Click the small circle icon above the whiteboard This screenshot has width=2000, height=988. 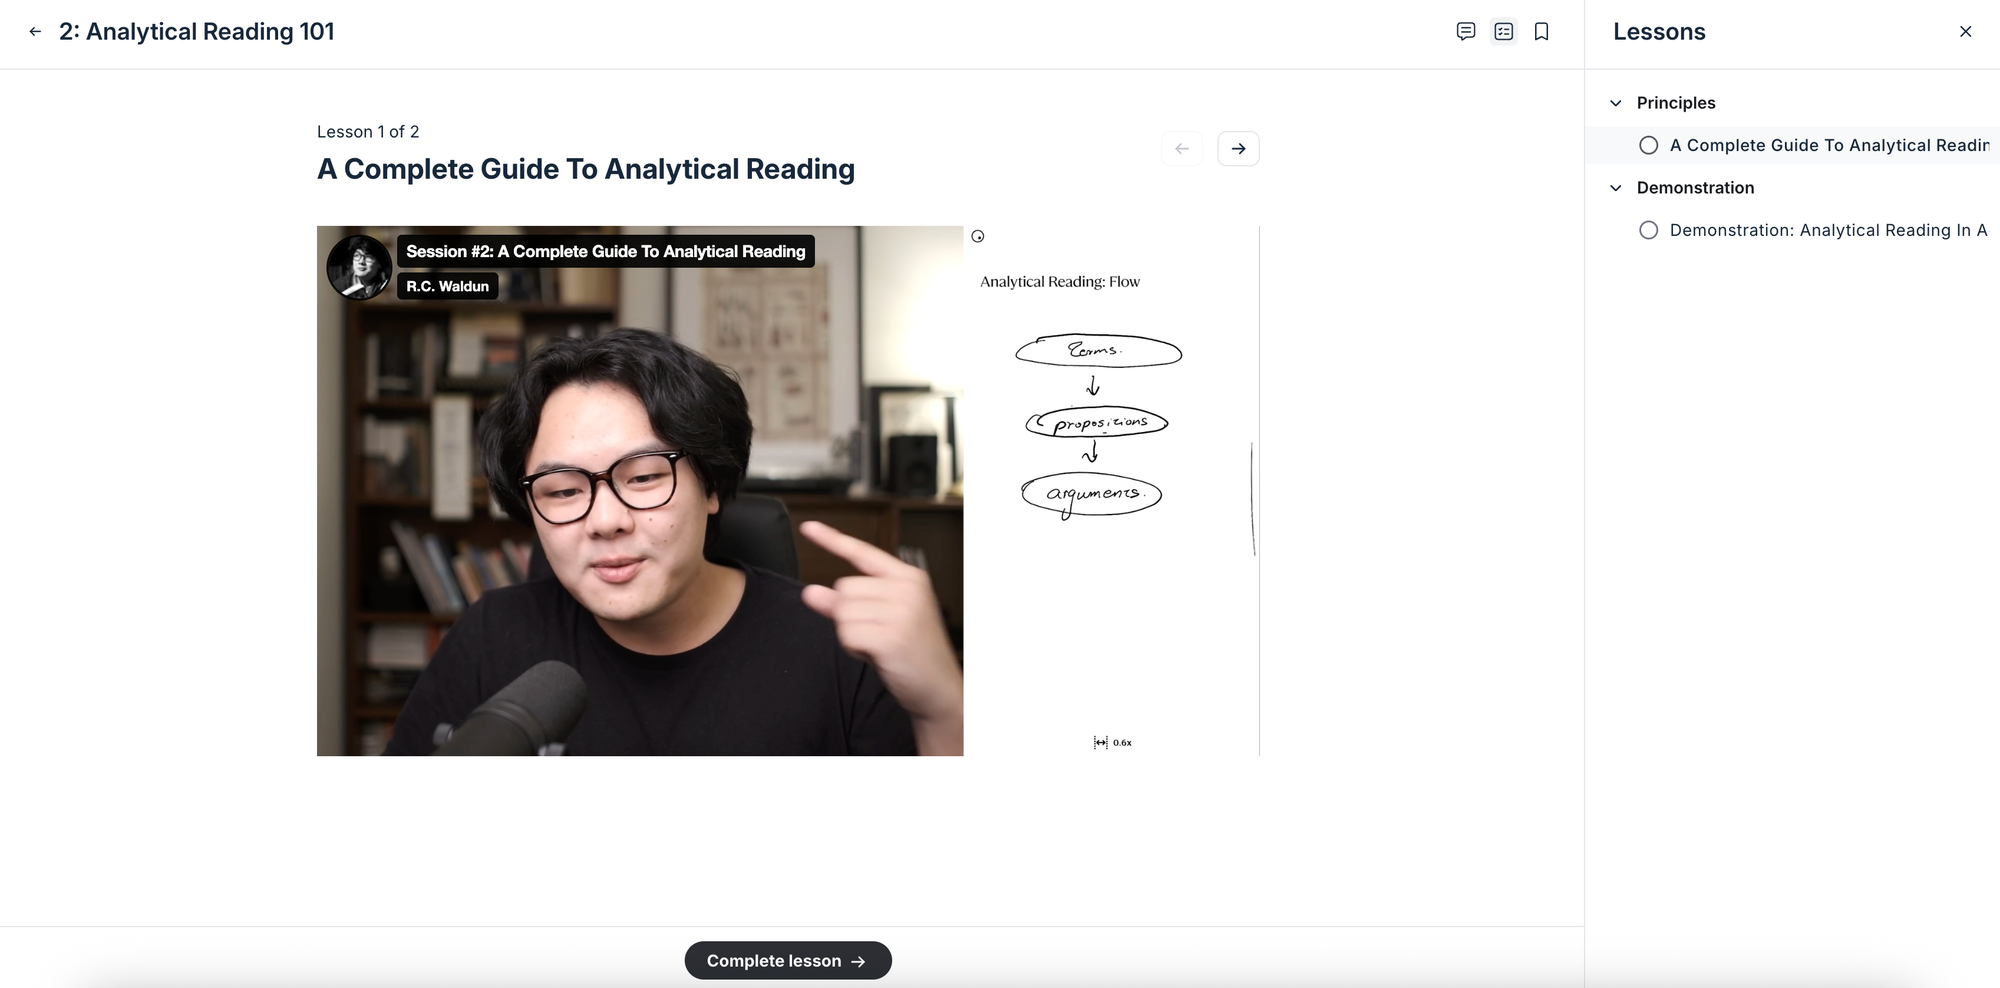point(978,237)
